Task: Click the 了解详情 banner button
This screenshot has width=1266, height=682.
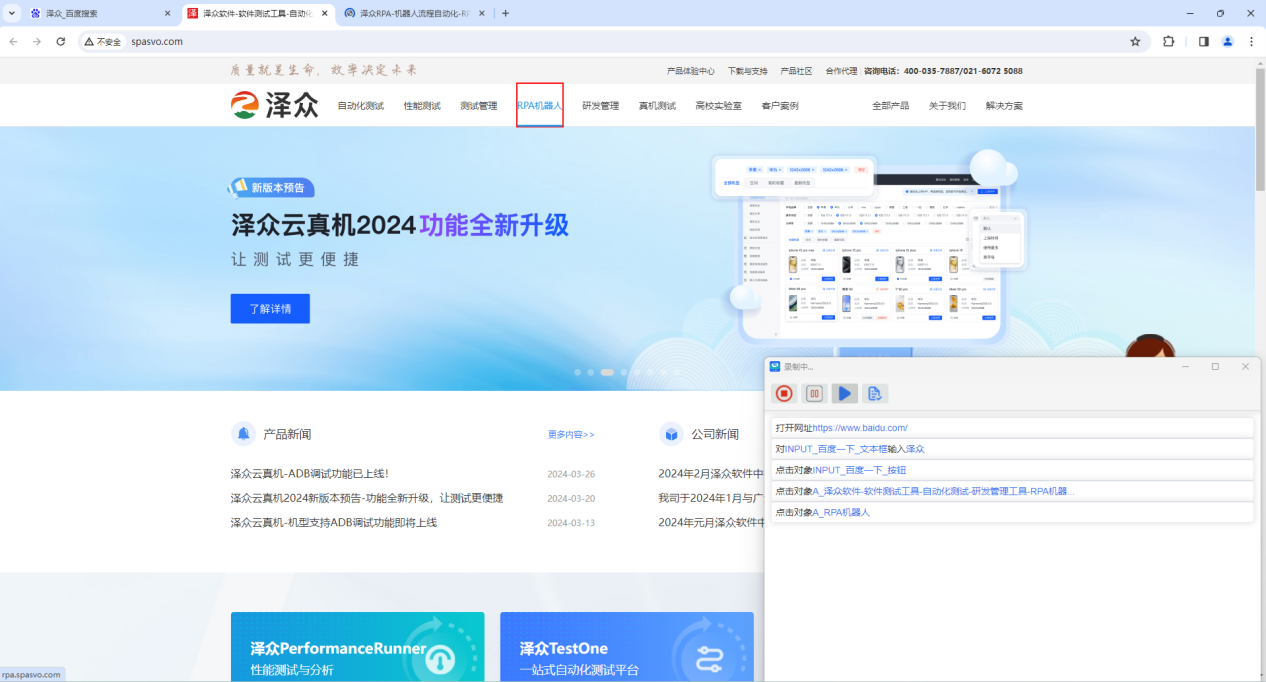Action: click(270, 309)
